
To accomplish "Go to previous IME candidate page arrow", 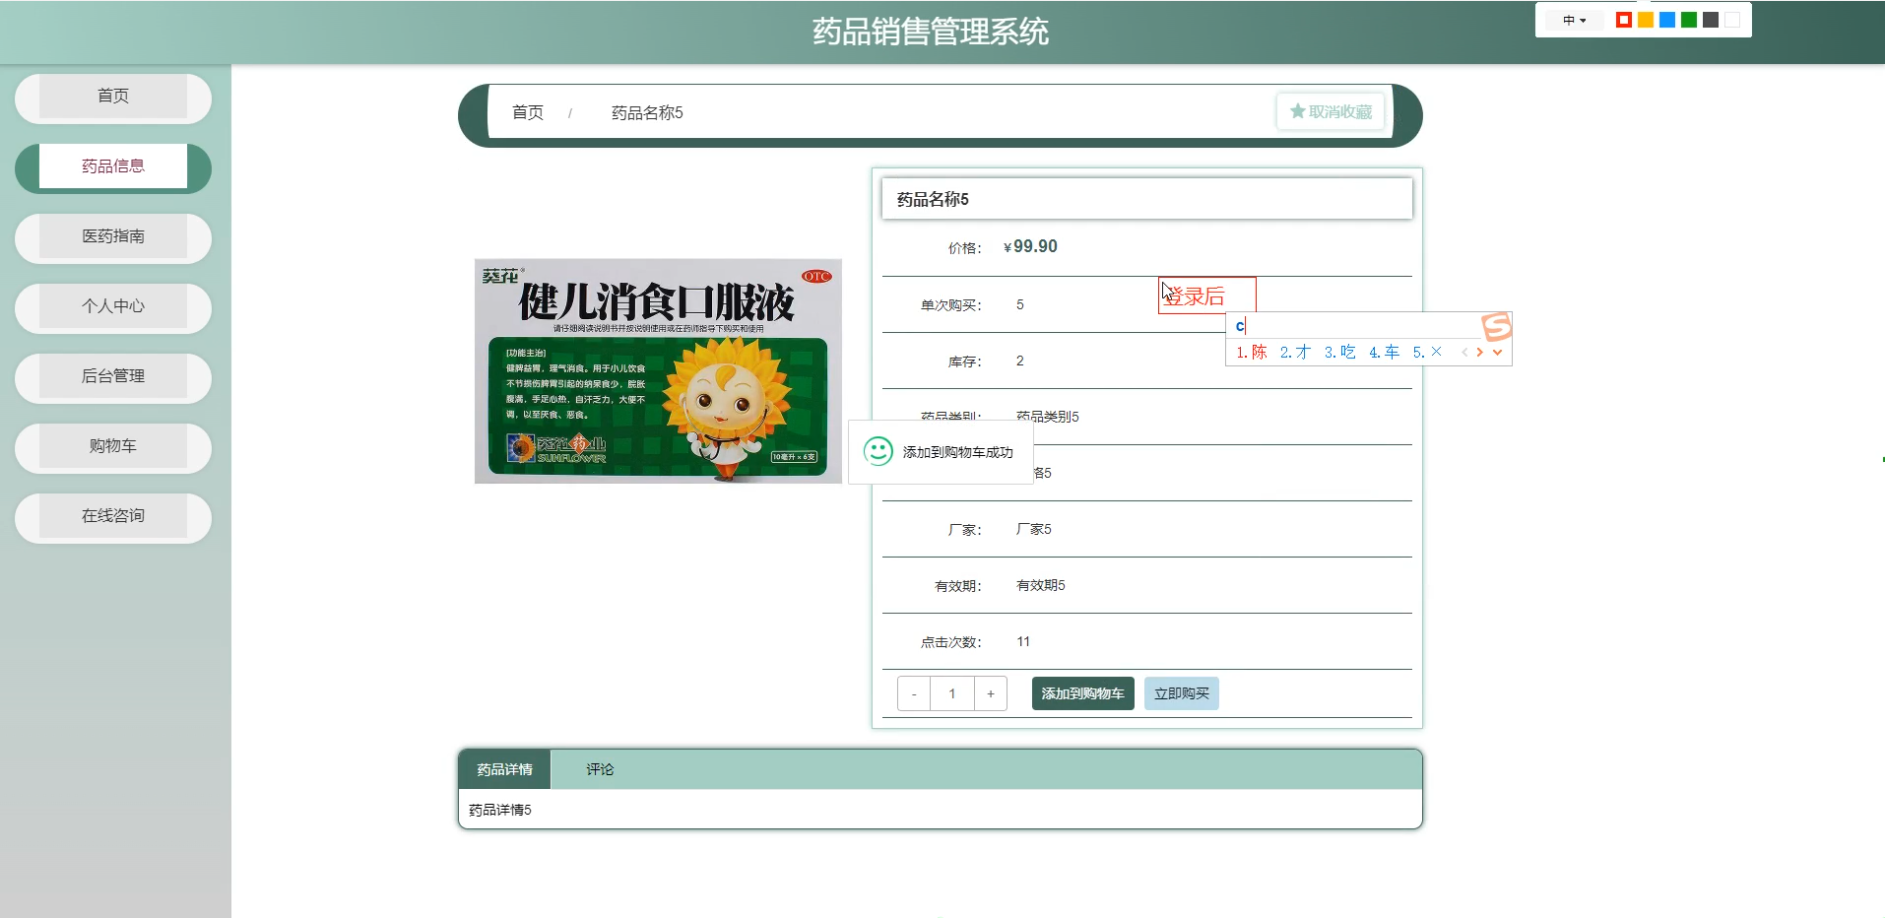I will [x=1465, y=352].
